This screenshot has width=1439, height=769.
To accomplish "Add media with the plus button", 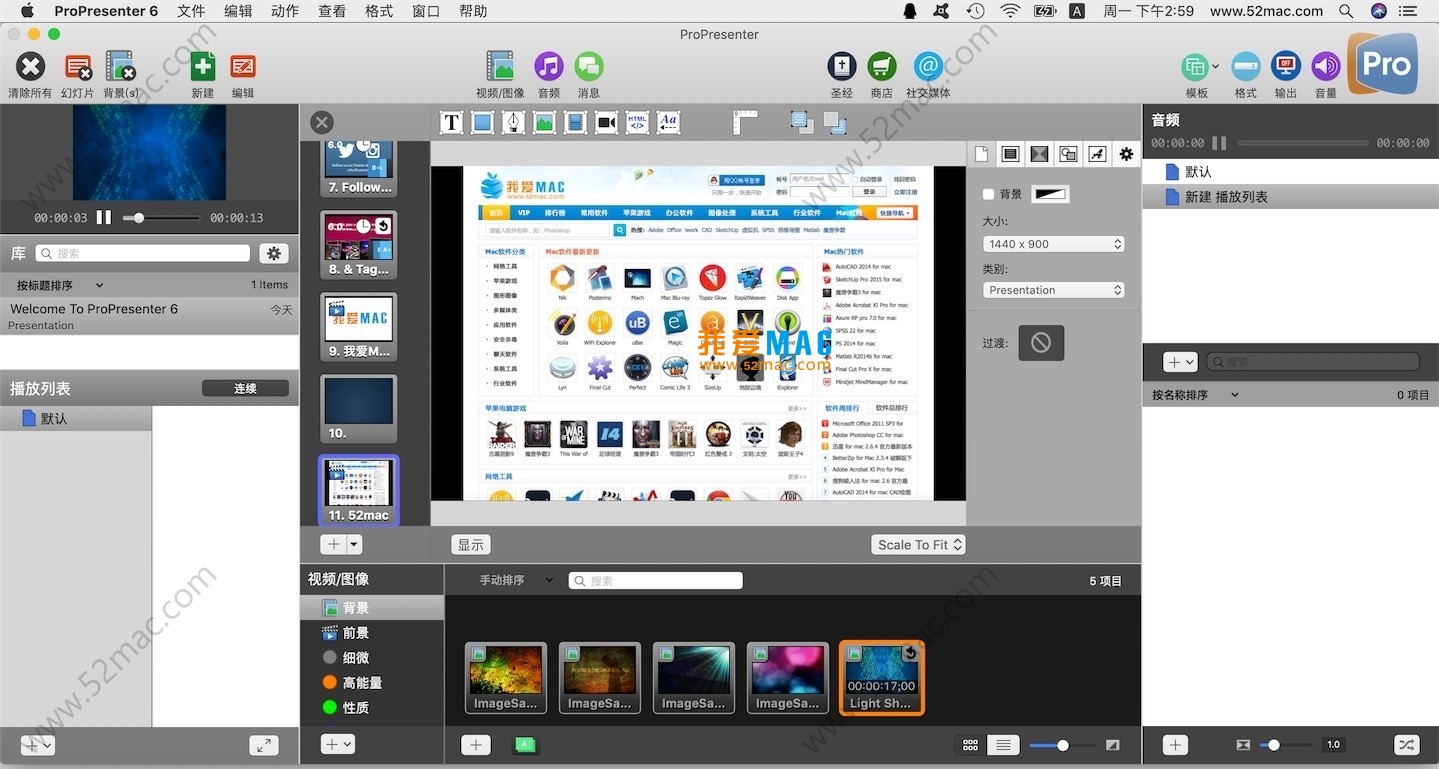I will 476,745.
